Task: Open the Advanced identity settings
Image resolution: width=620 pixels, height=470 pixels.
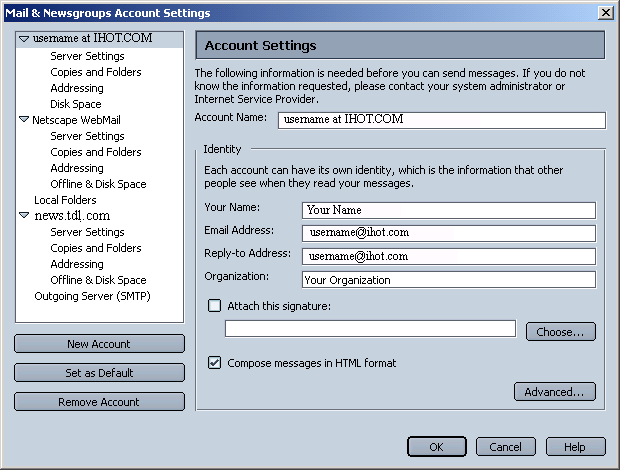Action: 554,392
